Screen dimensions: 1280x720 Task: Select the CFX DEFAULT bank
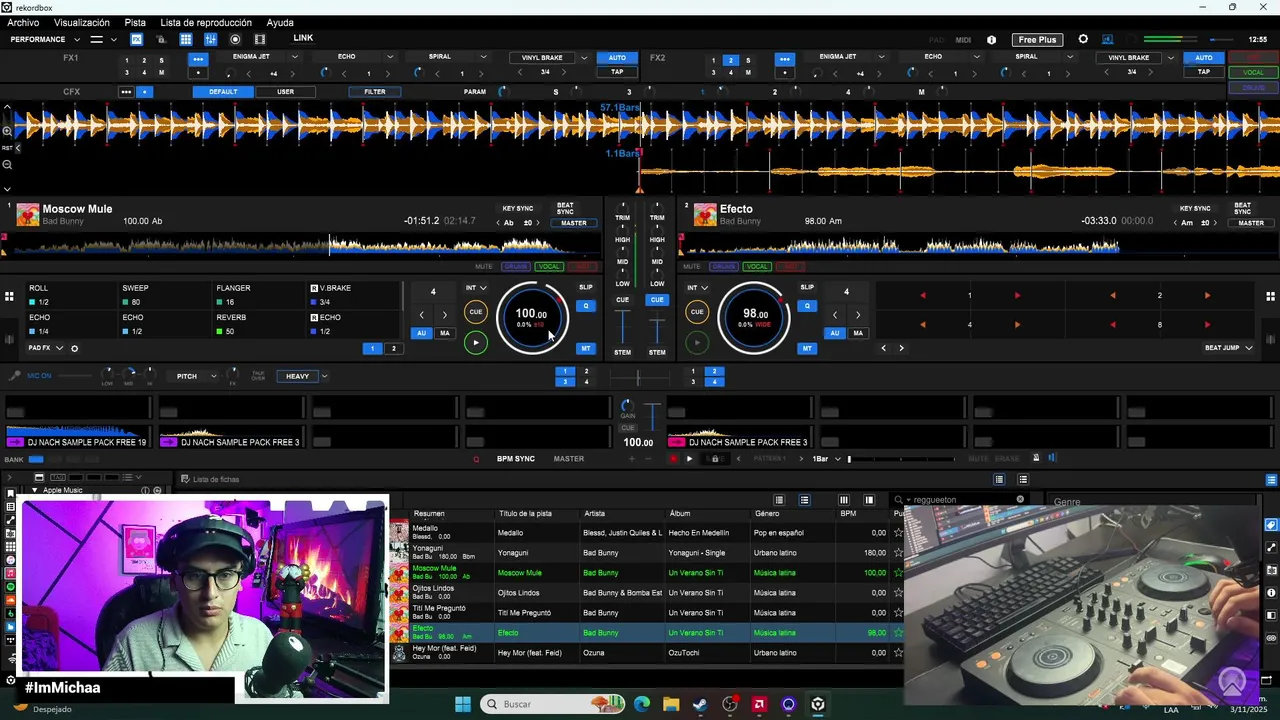(223, 92)
